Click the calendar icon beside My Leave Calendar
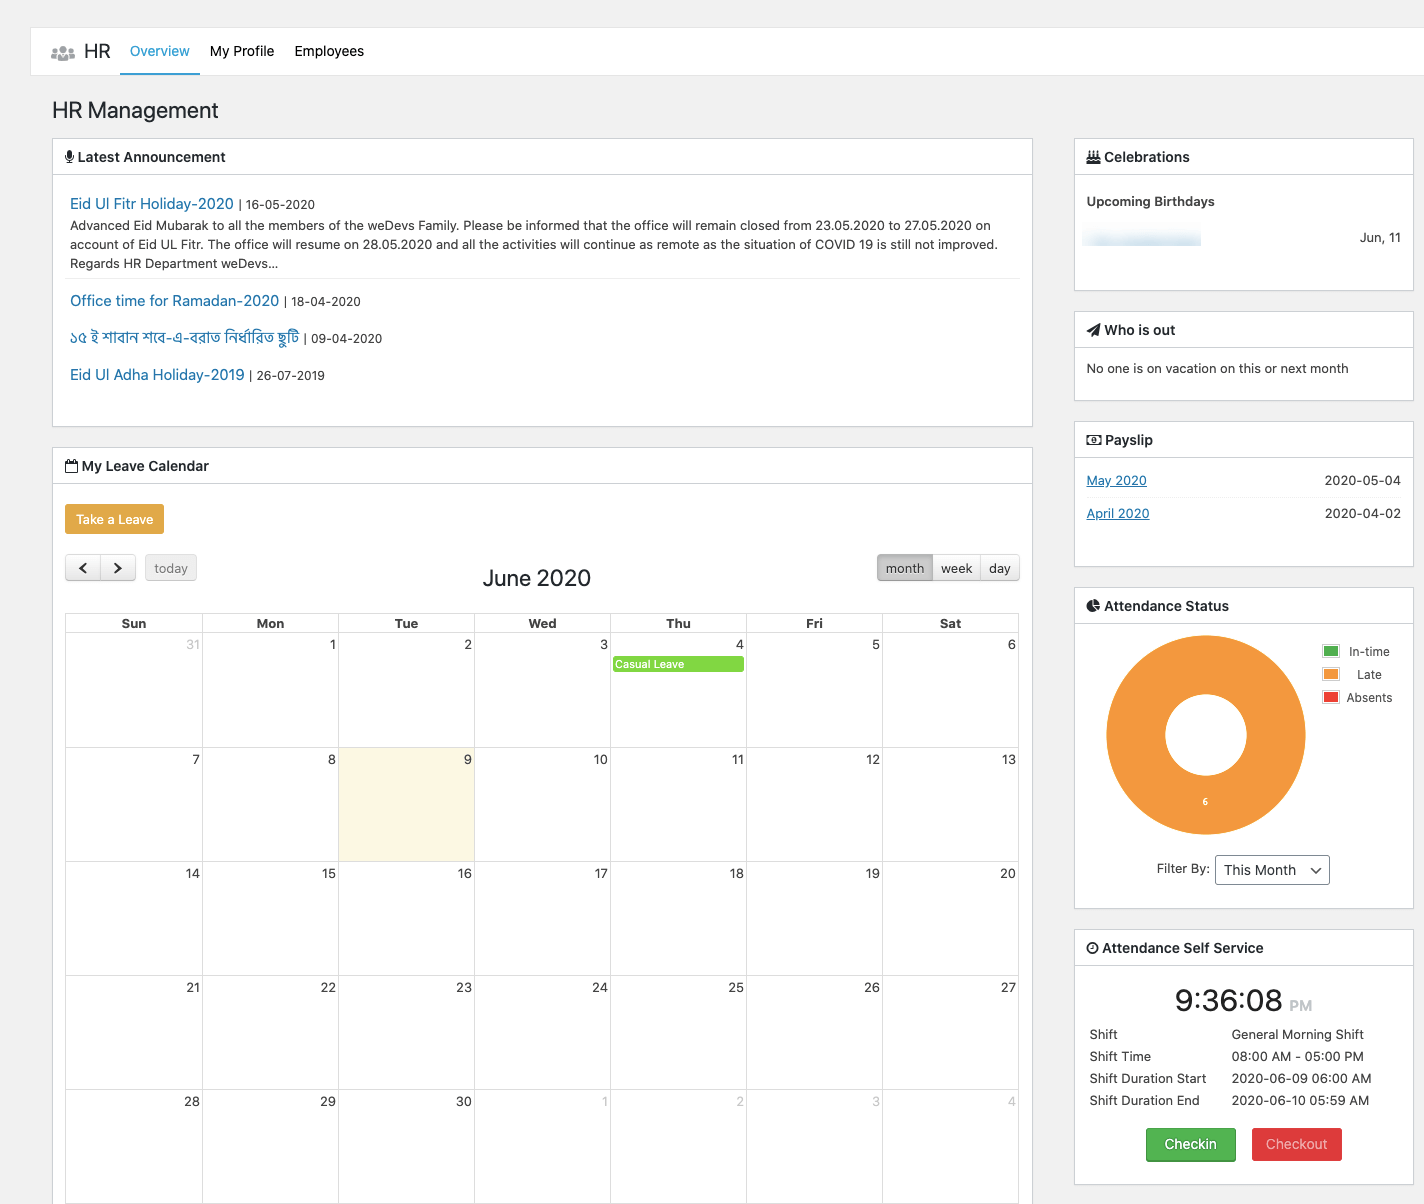The width and height of the screenshot is (1424, 1204). click(71, 465)
